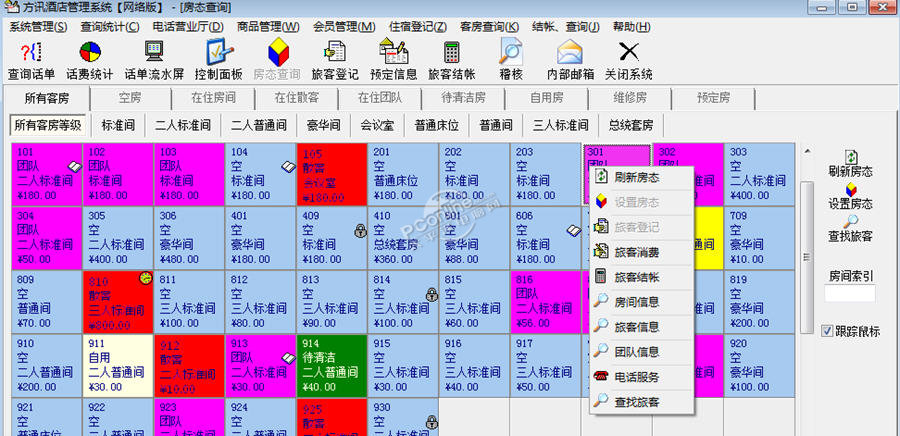The width and height of the screenshot is (900, 436).
Task: Open the 旅客结帐 calculator icon
Action: (x=452, y=52)
